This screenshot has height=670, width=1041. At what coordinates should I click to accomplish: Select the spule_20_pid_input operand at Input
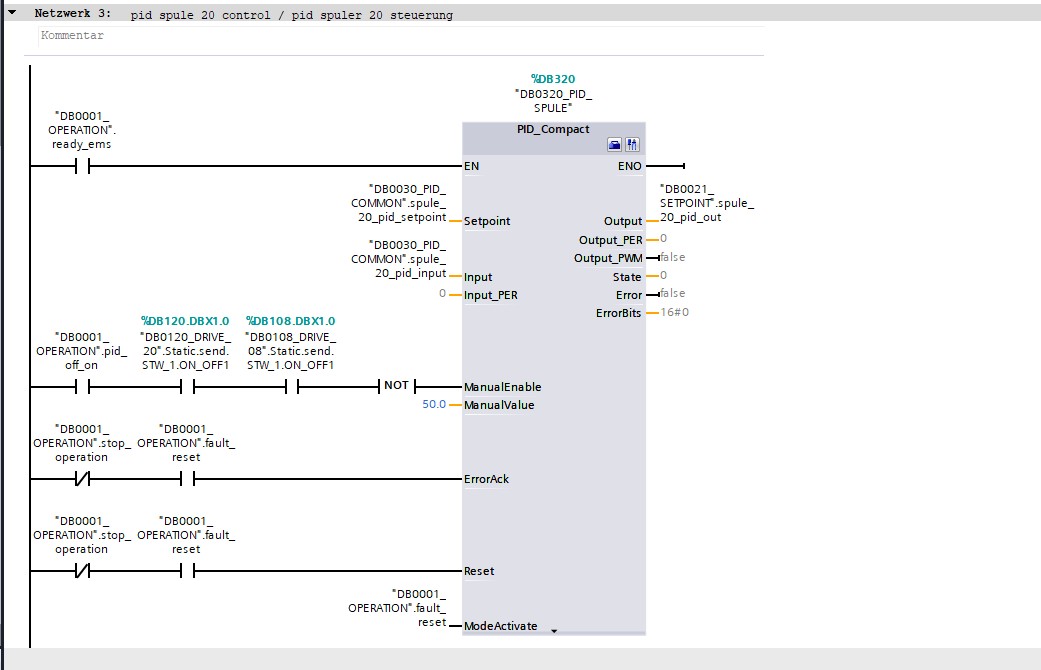[398, 259]
